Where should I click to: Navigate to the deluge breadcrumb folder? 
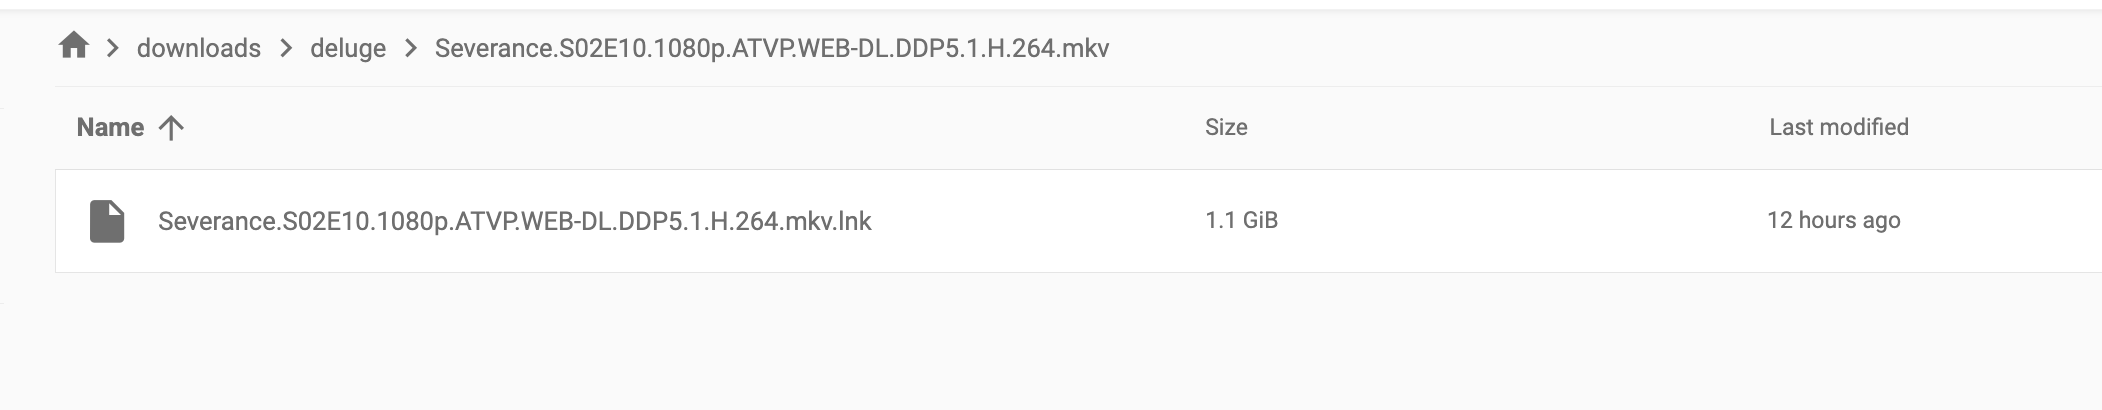pyautogui.click(x=348, y=48)
